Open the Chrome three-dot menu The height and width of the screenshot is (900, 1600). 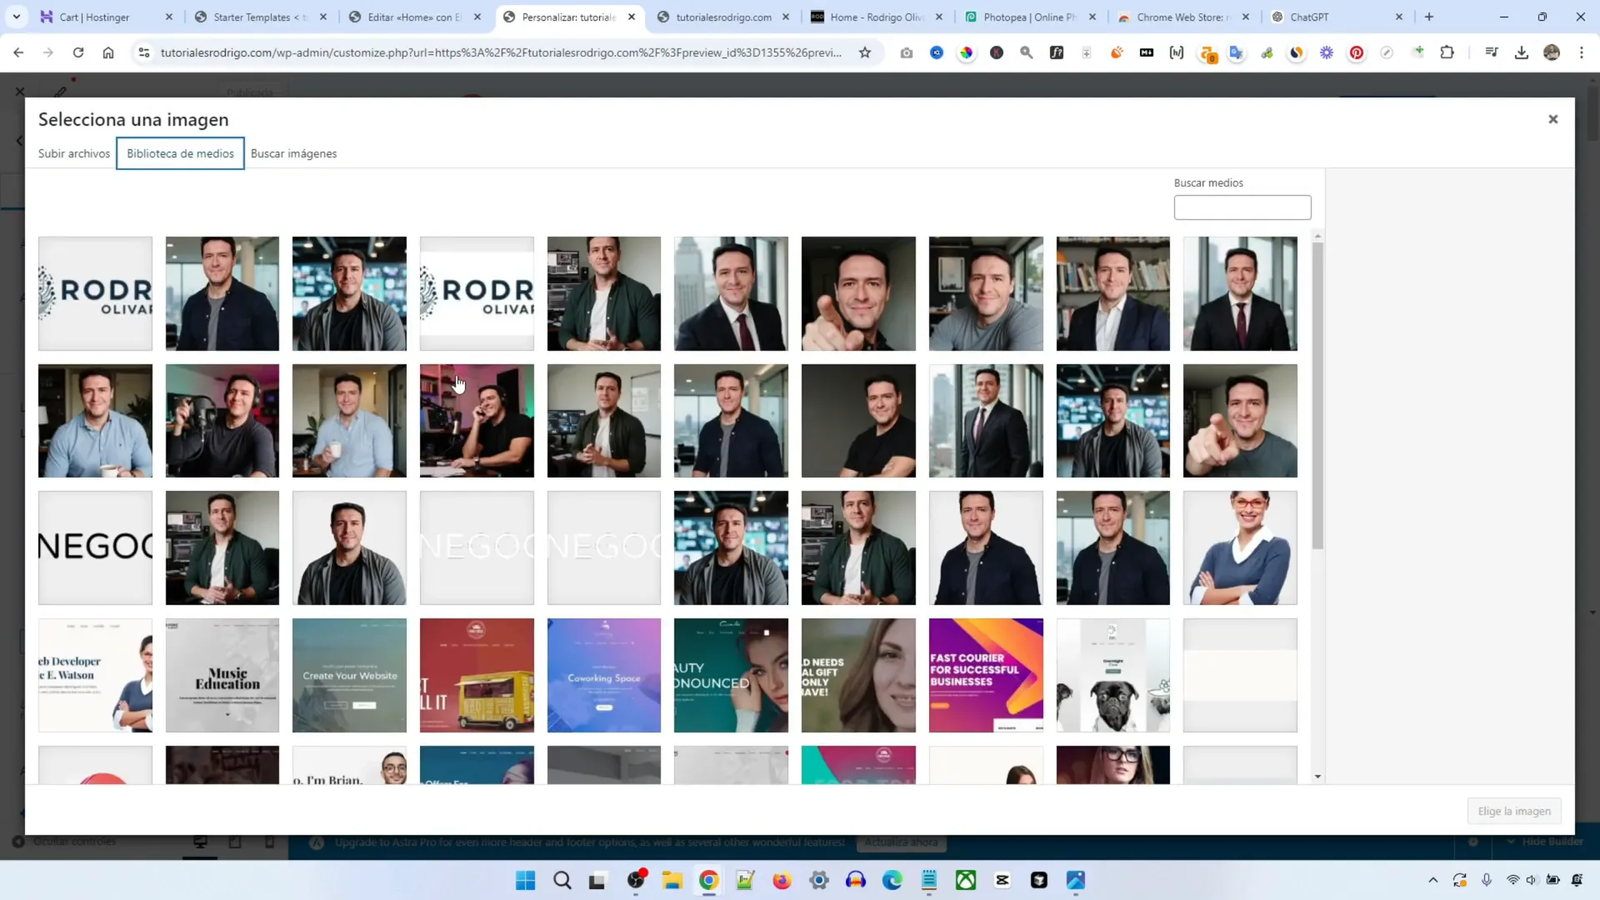1583,52
